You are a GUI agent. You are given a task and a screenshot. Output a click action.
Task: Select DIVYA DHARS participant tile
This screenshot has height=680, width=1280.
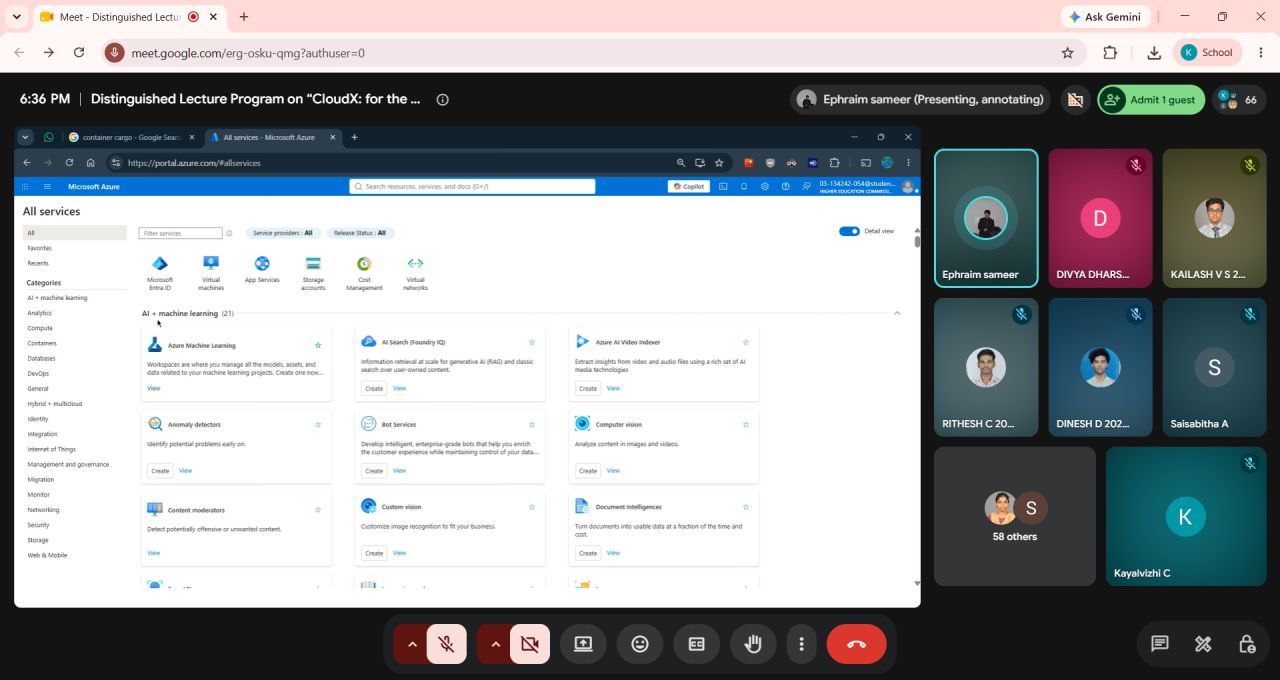[1100, 218]
